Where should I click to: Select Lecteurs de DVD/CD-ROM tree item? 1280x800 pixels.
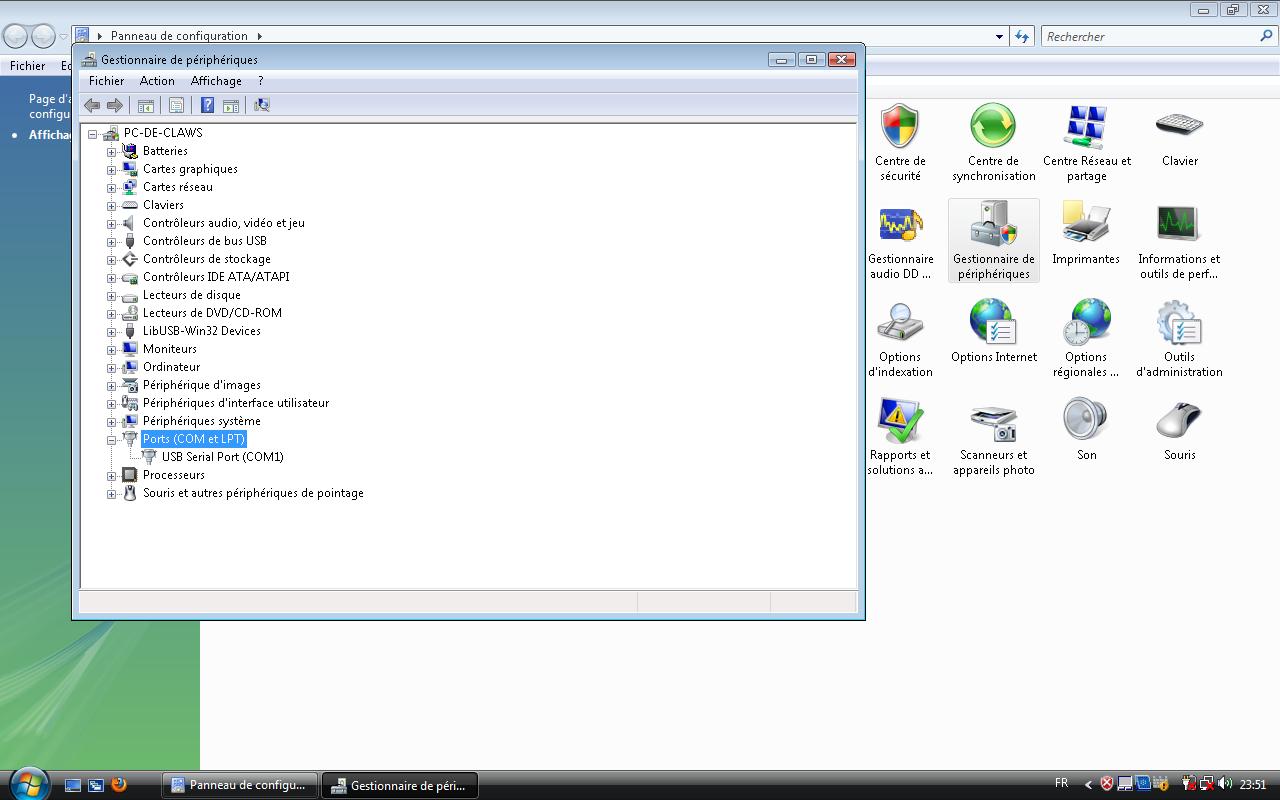tap(212, 313)
